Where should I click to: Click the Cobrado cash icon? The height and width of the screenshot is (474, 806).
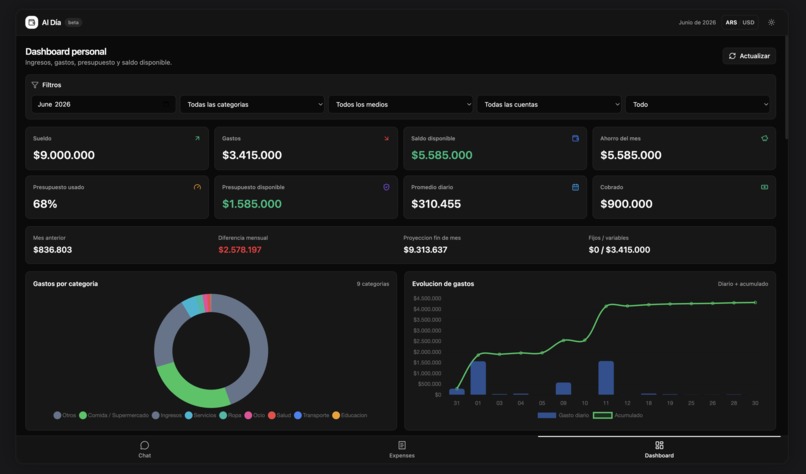[764, 187]
